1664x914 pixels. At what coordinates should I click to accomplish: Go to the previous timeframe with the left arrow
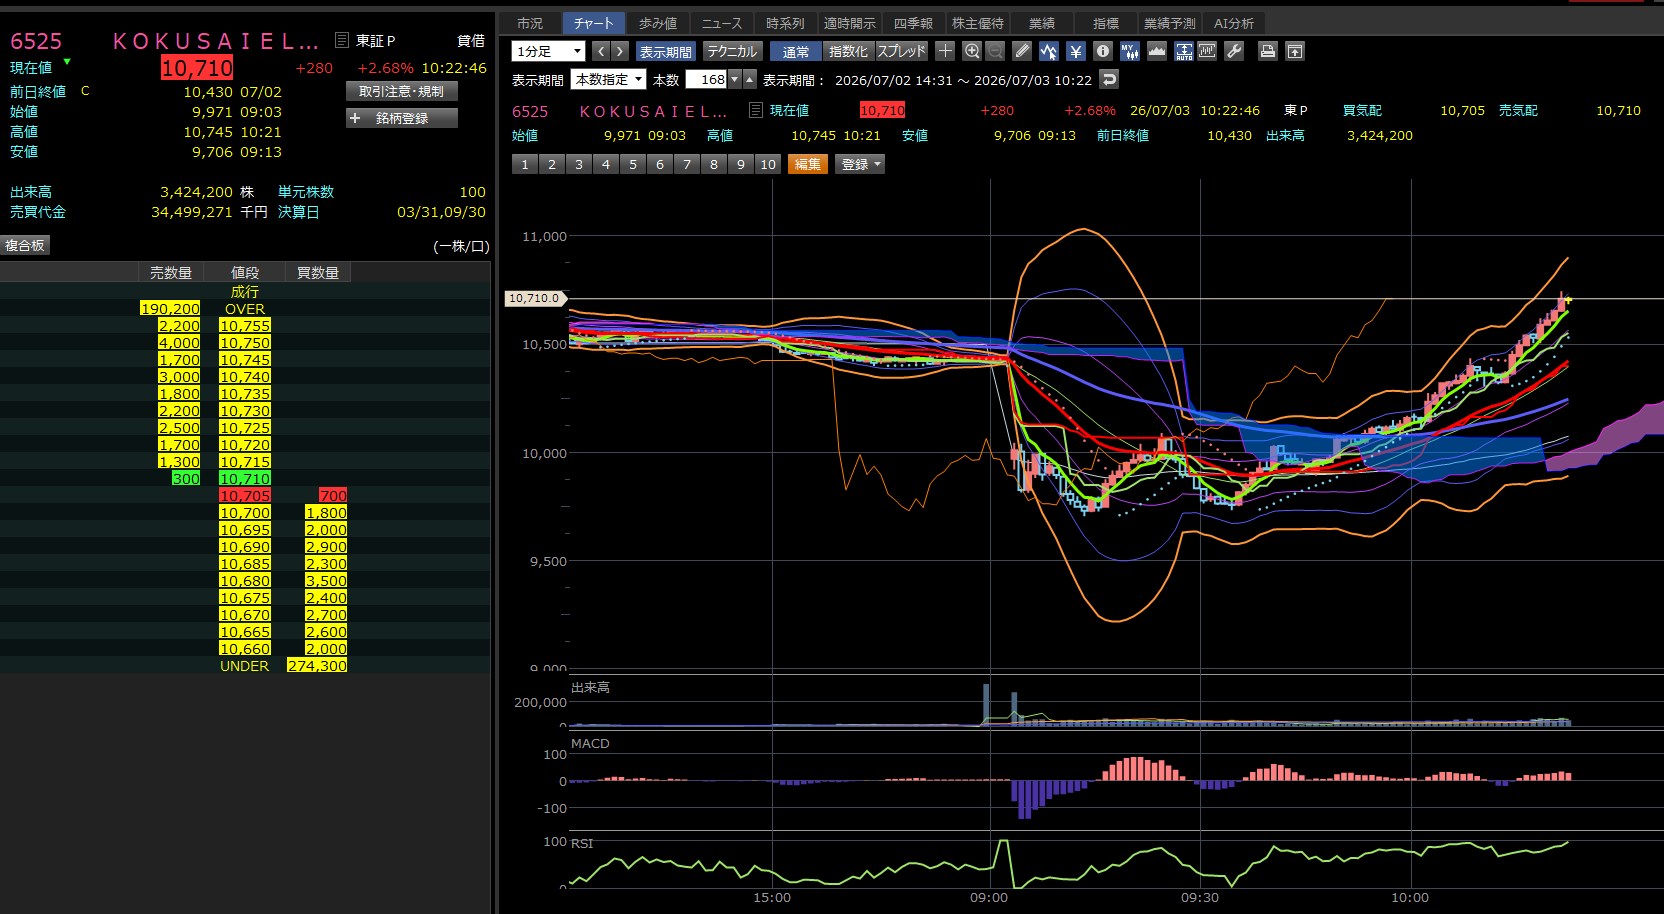[x=601, y=51]
